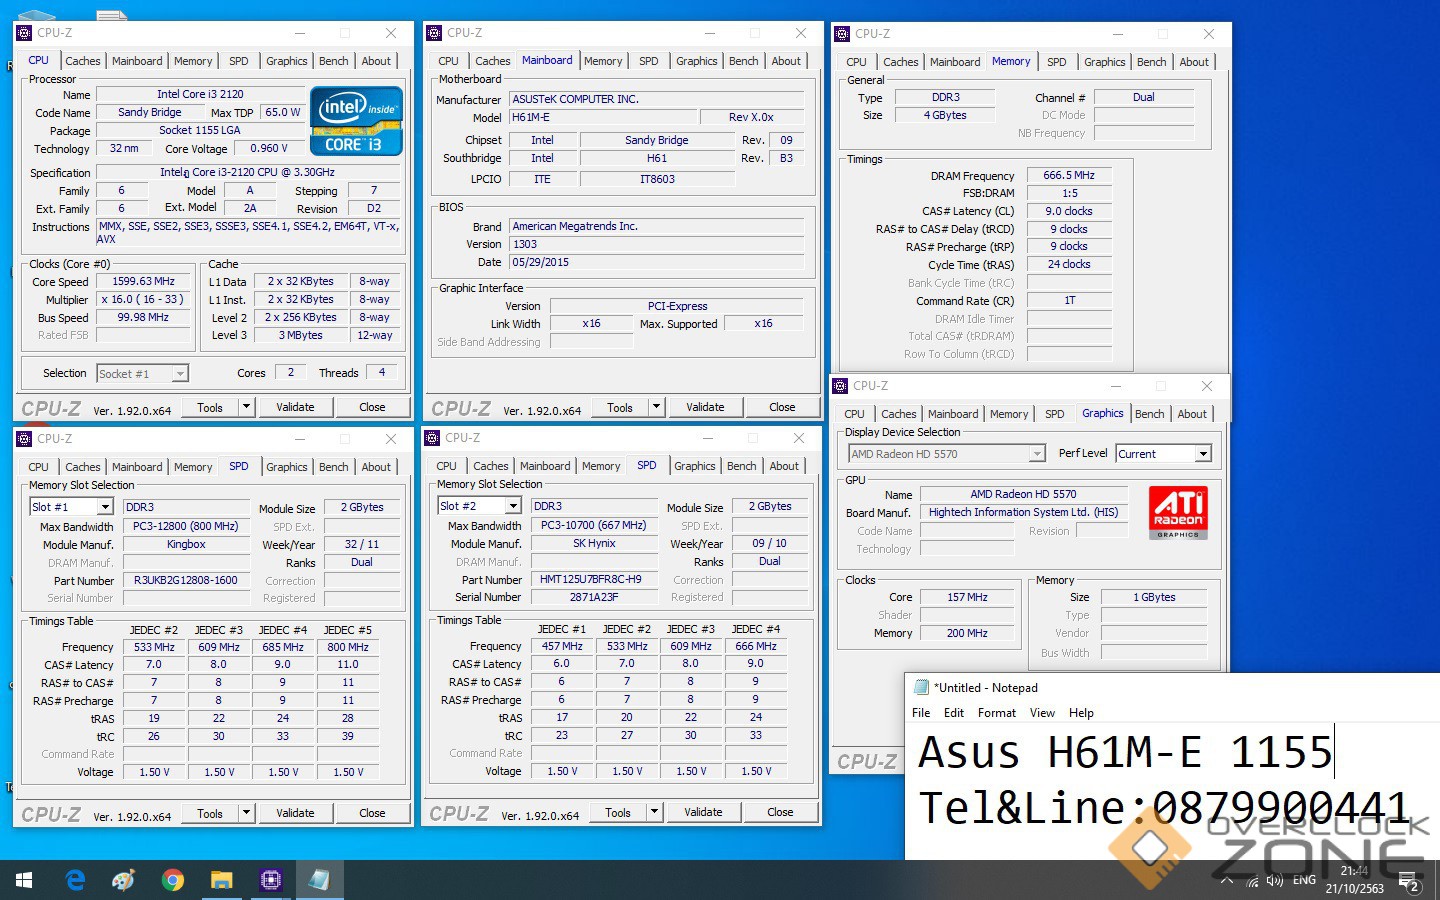Image resolution: width=1440 pixels, height=900 pixels.
Task: Open Google Chrome from the taskbar
Action: pos(173,880)
